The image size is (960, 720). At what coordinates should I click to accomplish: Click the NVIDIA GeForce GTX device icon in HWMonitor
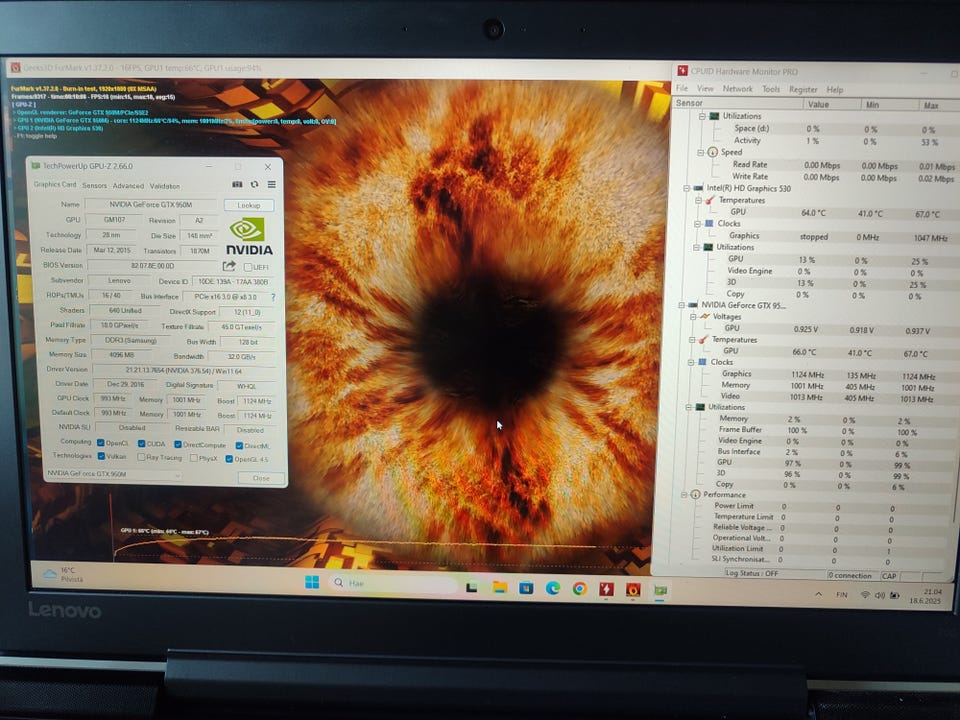692,305
